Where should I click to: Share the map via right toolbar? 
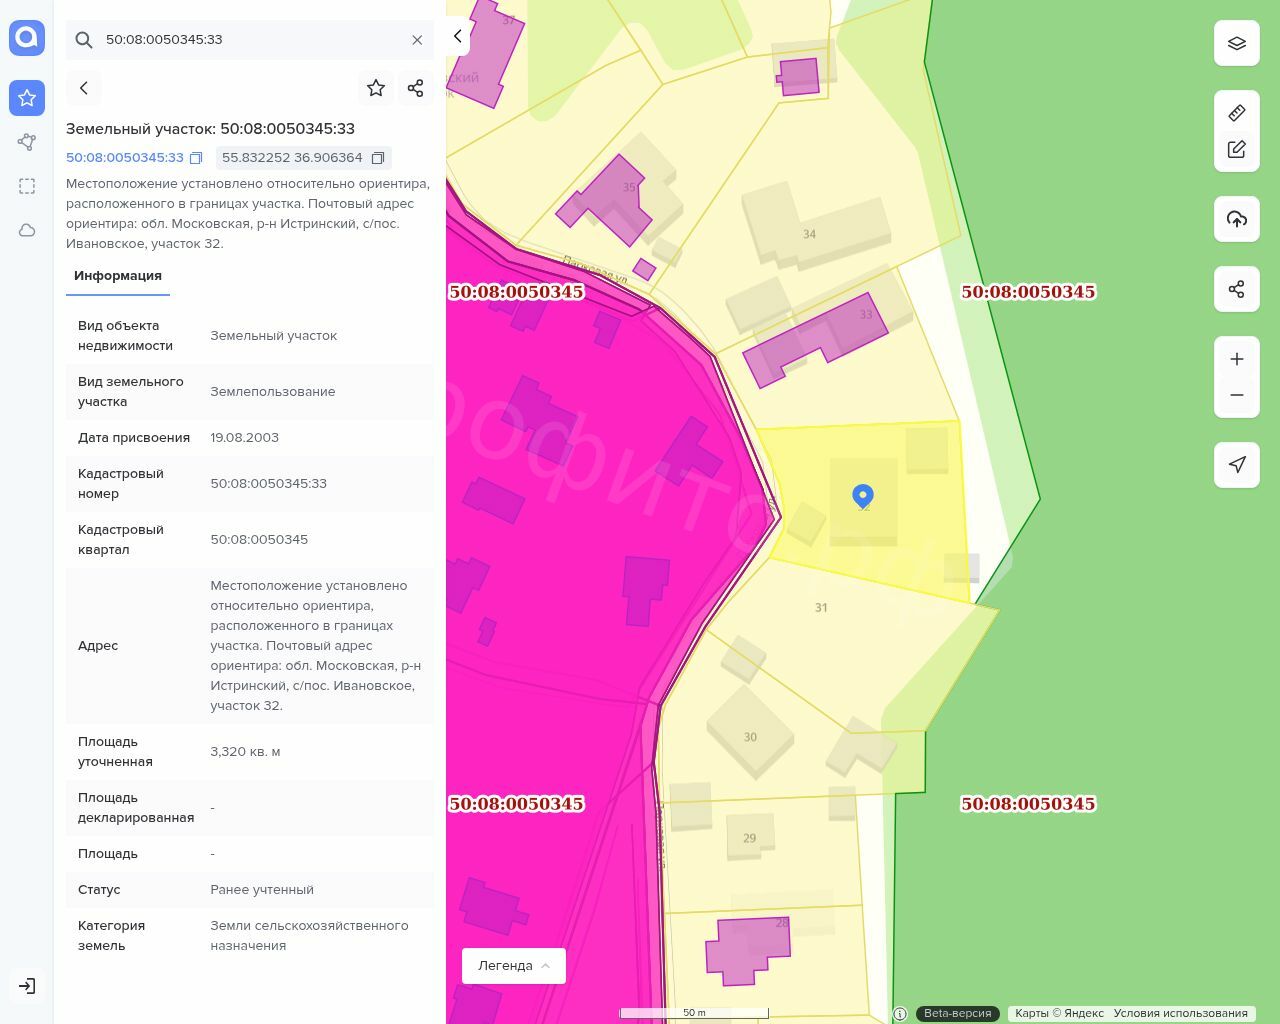[1237, 289]
